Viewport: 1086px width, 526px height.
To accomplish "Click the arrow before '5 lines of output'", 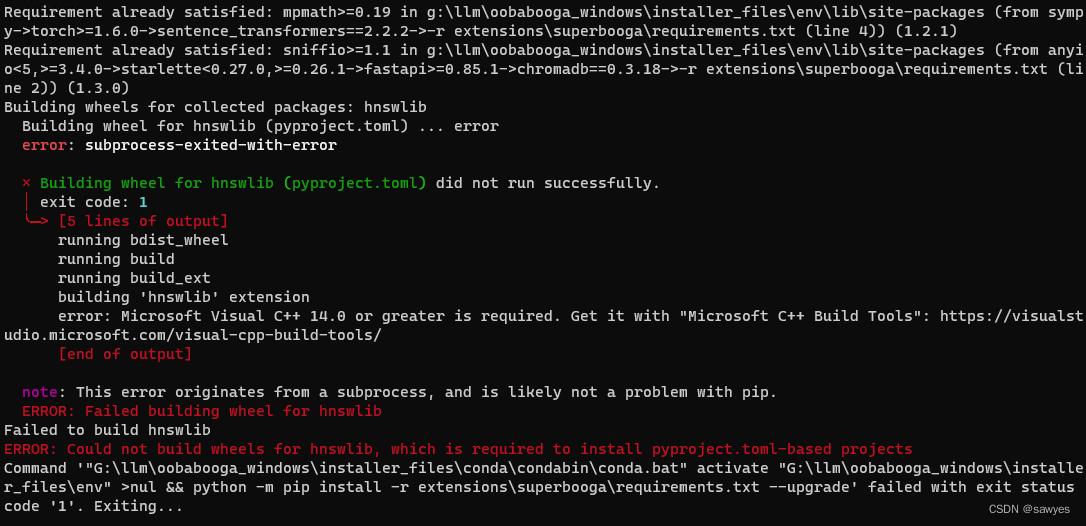I will tap(36, 222).
